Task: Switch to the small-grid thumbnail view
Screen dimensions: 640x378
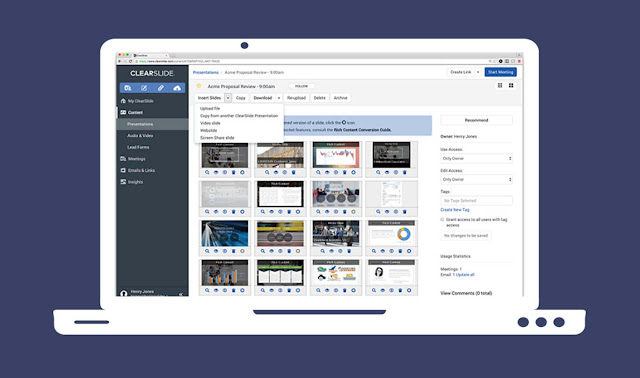Action: (500, 85)
